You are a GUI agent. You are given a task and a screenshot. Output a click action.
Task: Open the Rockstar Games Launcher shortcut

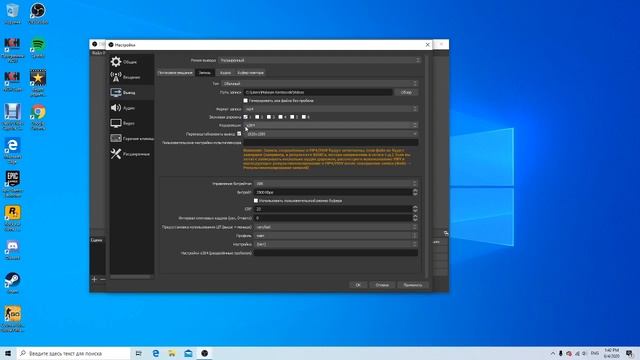click(13, 218)
